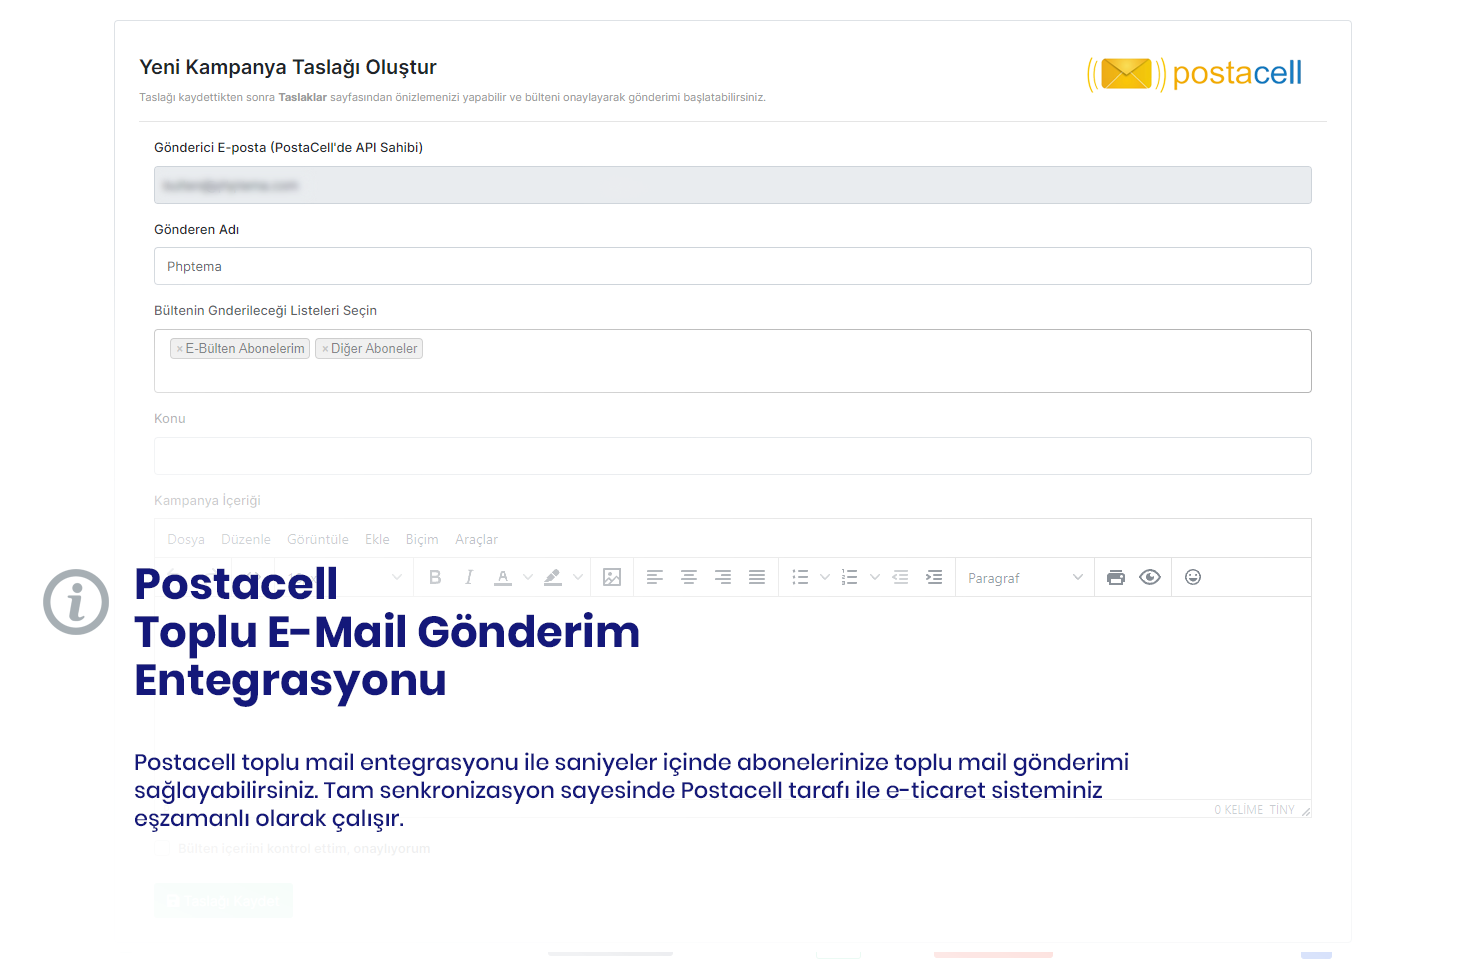This screenshot has width=1464, height=966.
Task: Check the 'Bülten içeriini kontrol ettim' checkbox
Action: 162,849
